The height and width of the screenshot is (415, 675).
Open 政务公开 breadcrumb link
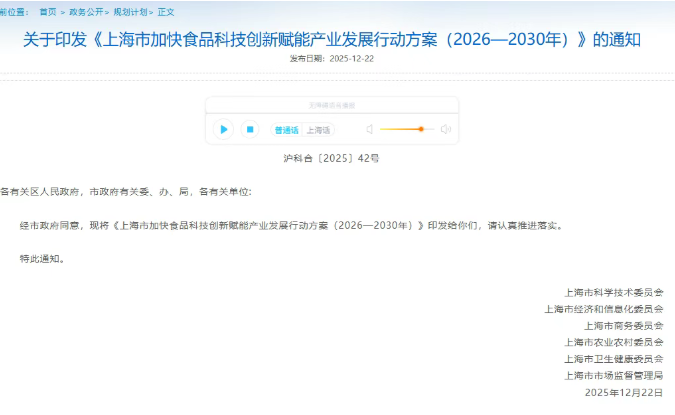[87, 11]
